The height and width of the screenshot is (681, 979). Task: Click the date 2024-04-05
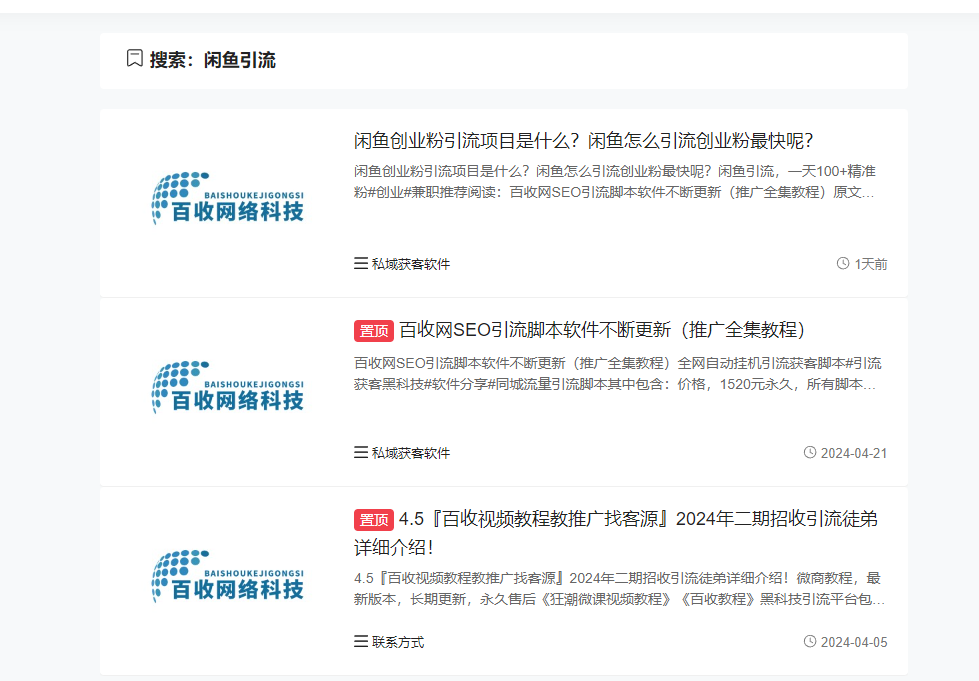point(854,642)
